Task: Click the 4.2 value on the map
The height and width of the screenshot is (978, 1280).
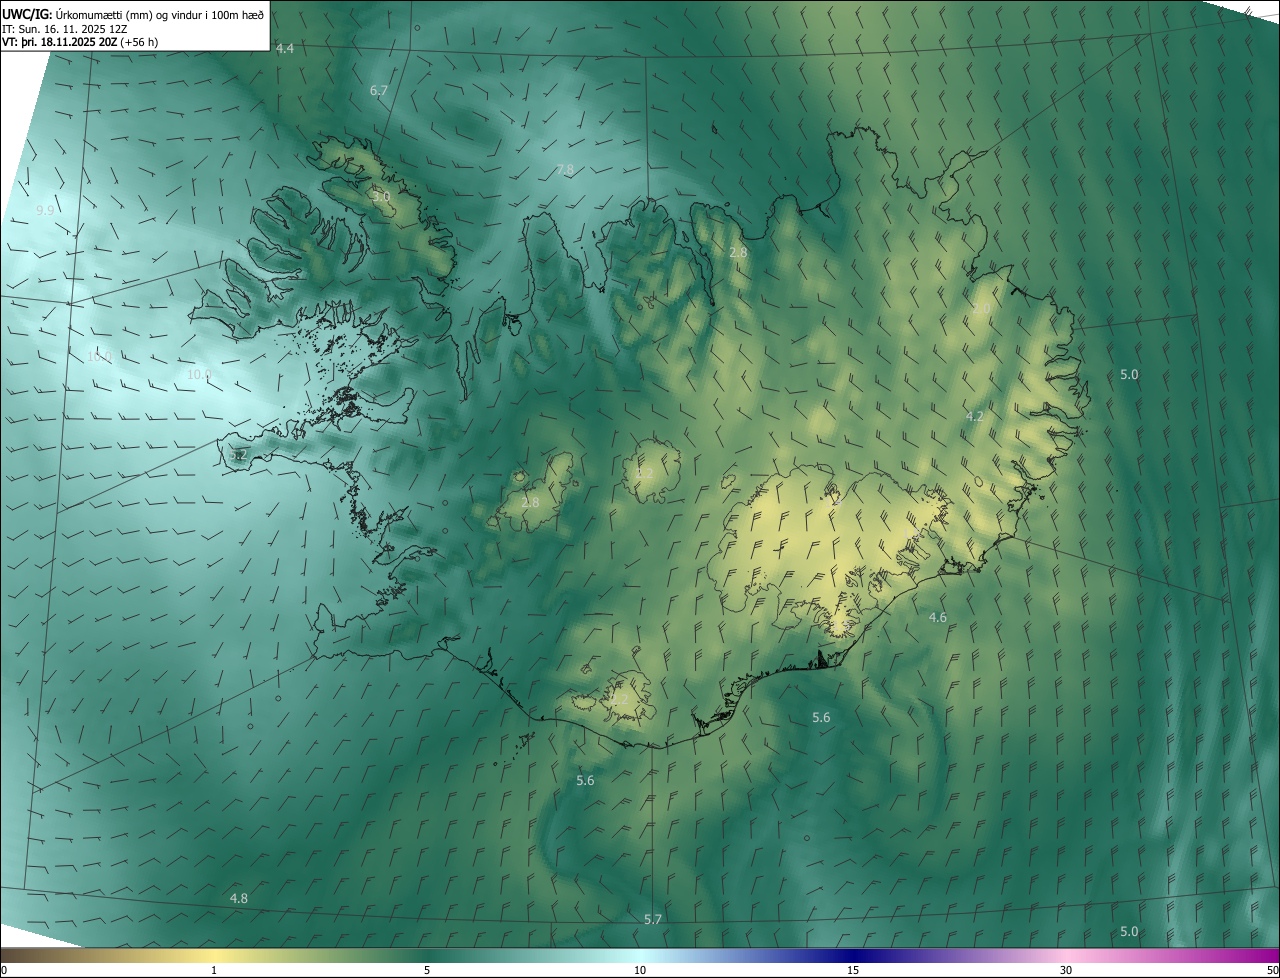Action: pyautogui.click(x=975, y=417)
